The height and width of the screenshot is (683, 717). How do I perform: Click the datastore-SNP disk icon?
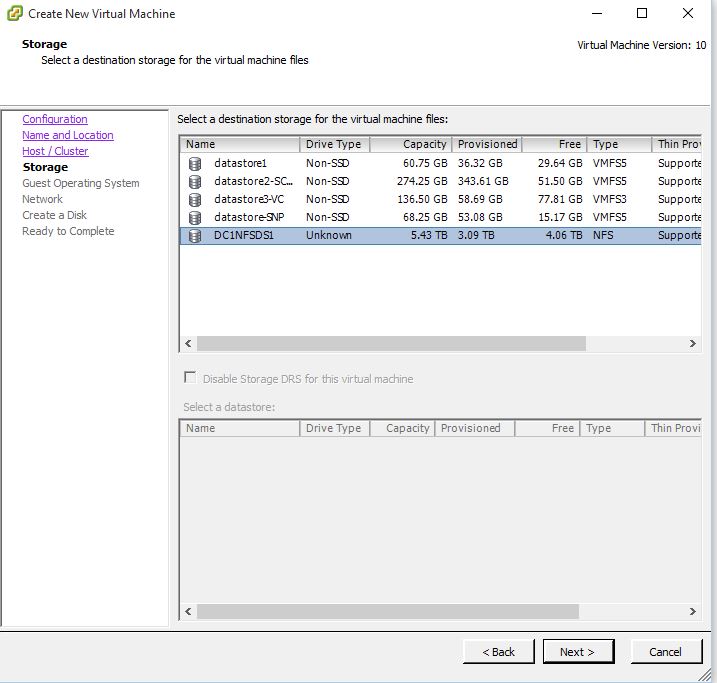click(195, 217)
